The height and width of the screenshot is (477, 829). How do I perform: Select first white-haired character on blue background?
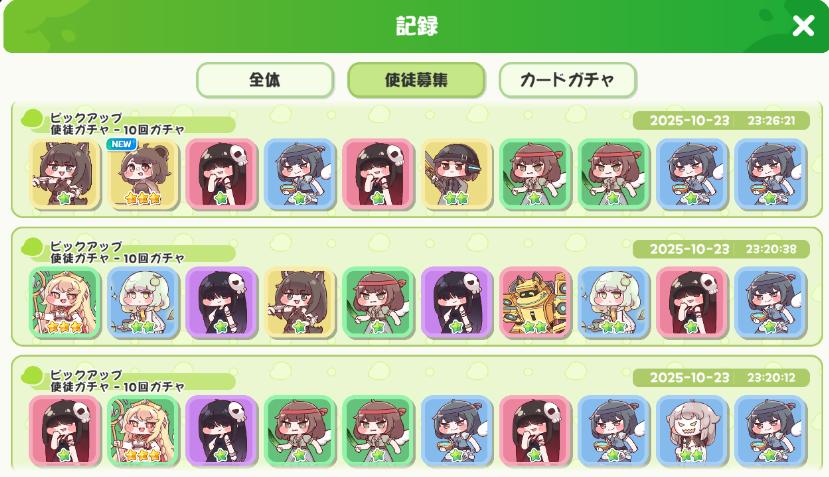click(x=143, y=302)
